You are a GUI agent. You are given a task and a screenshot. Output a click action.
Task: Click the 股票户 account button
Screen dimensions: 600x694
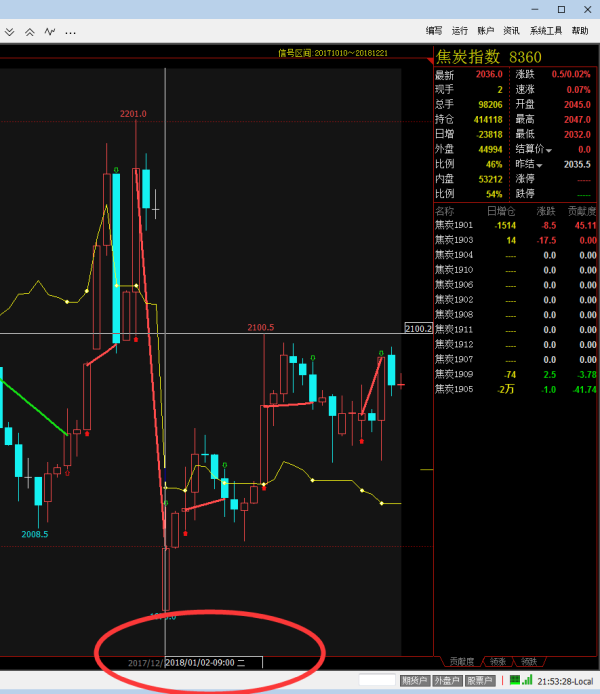(x=481, y=681)
